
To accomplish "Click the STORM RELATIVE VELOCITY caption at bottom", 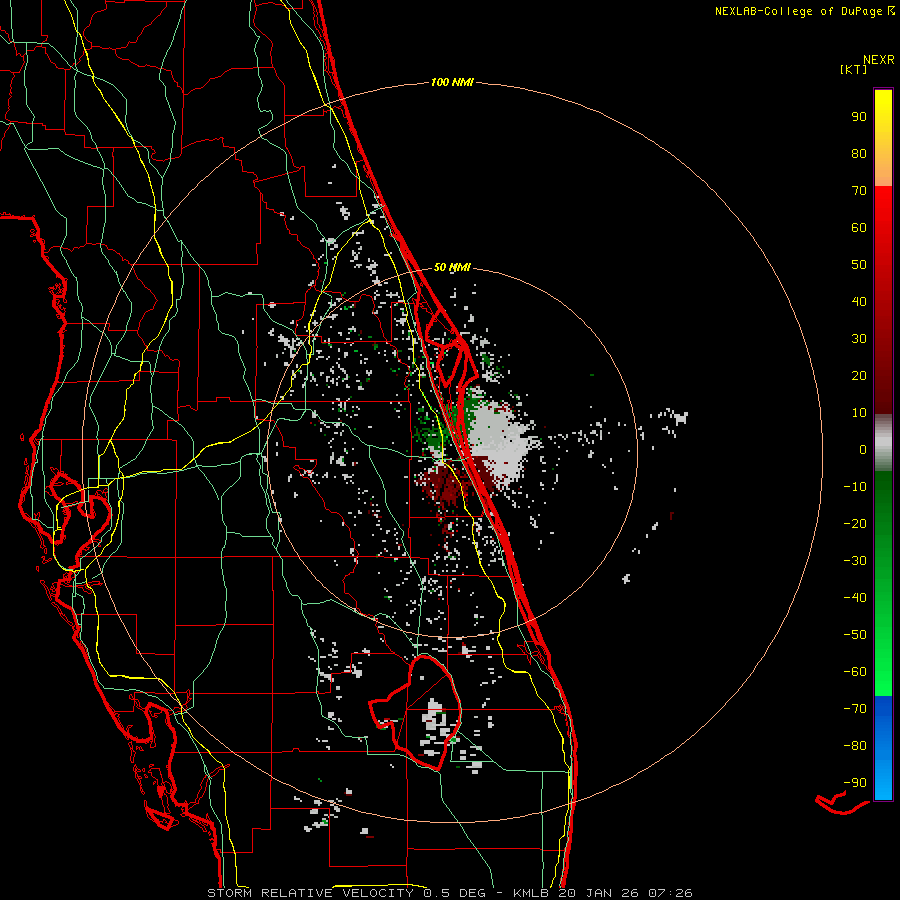I will click(449, 893).
